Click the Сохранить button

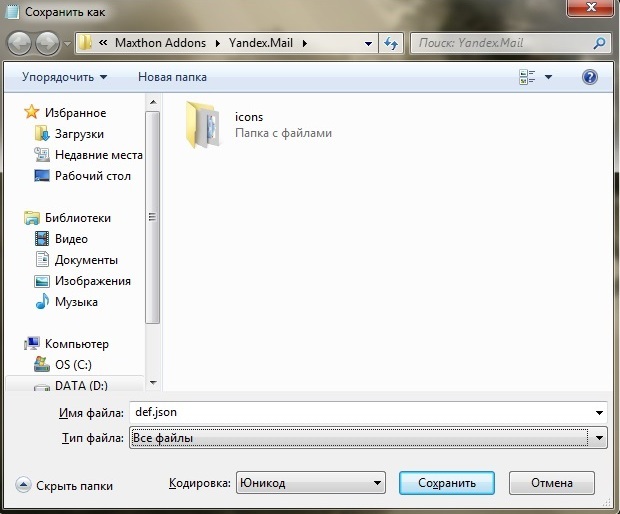447,483
